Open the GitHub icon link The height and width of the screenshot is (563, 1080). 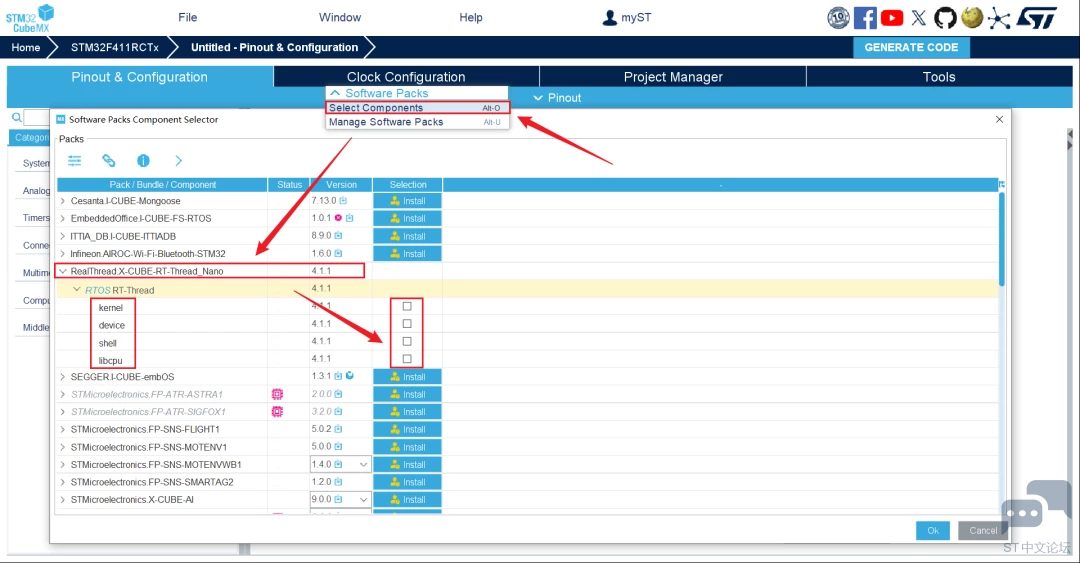click(945, 17)
